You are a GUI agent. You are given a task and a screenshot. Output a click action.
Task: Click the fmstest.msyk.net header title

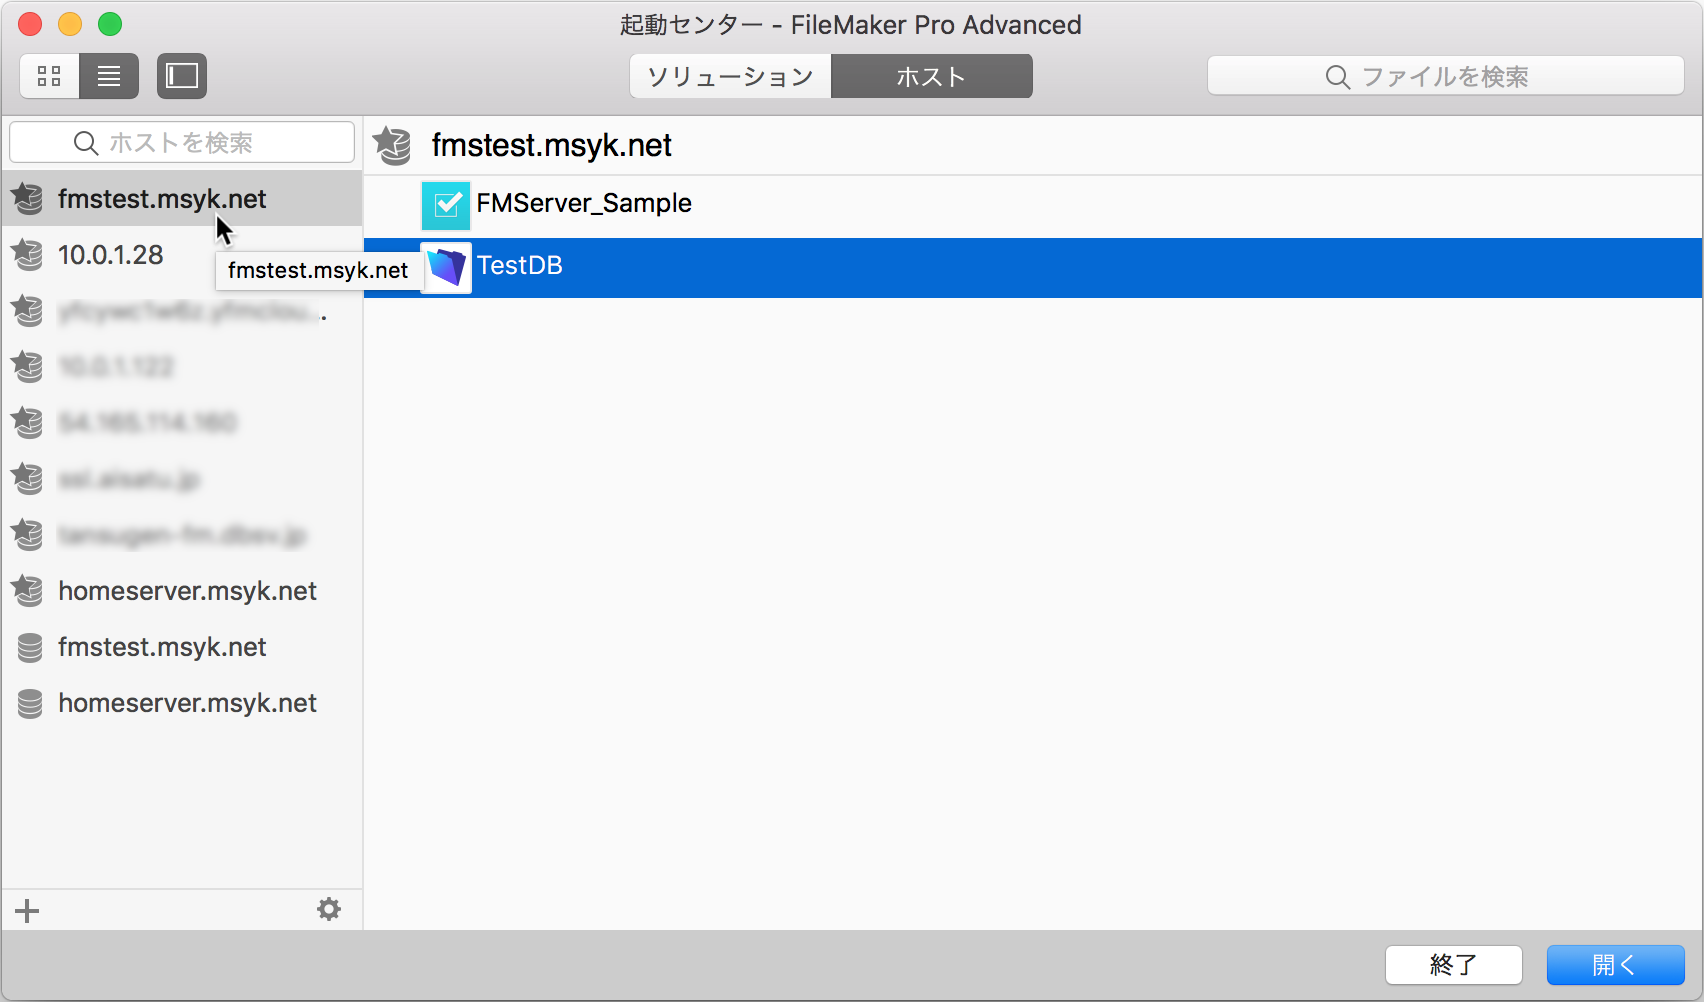[x=551, y=145]
